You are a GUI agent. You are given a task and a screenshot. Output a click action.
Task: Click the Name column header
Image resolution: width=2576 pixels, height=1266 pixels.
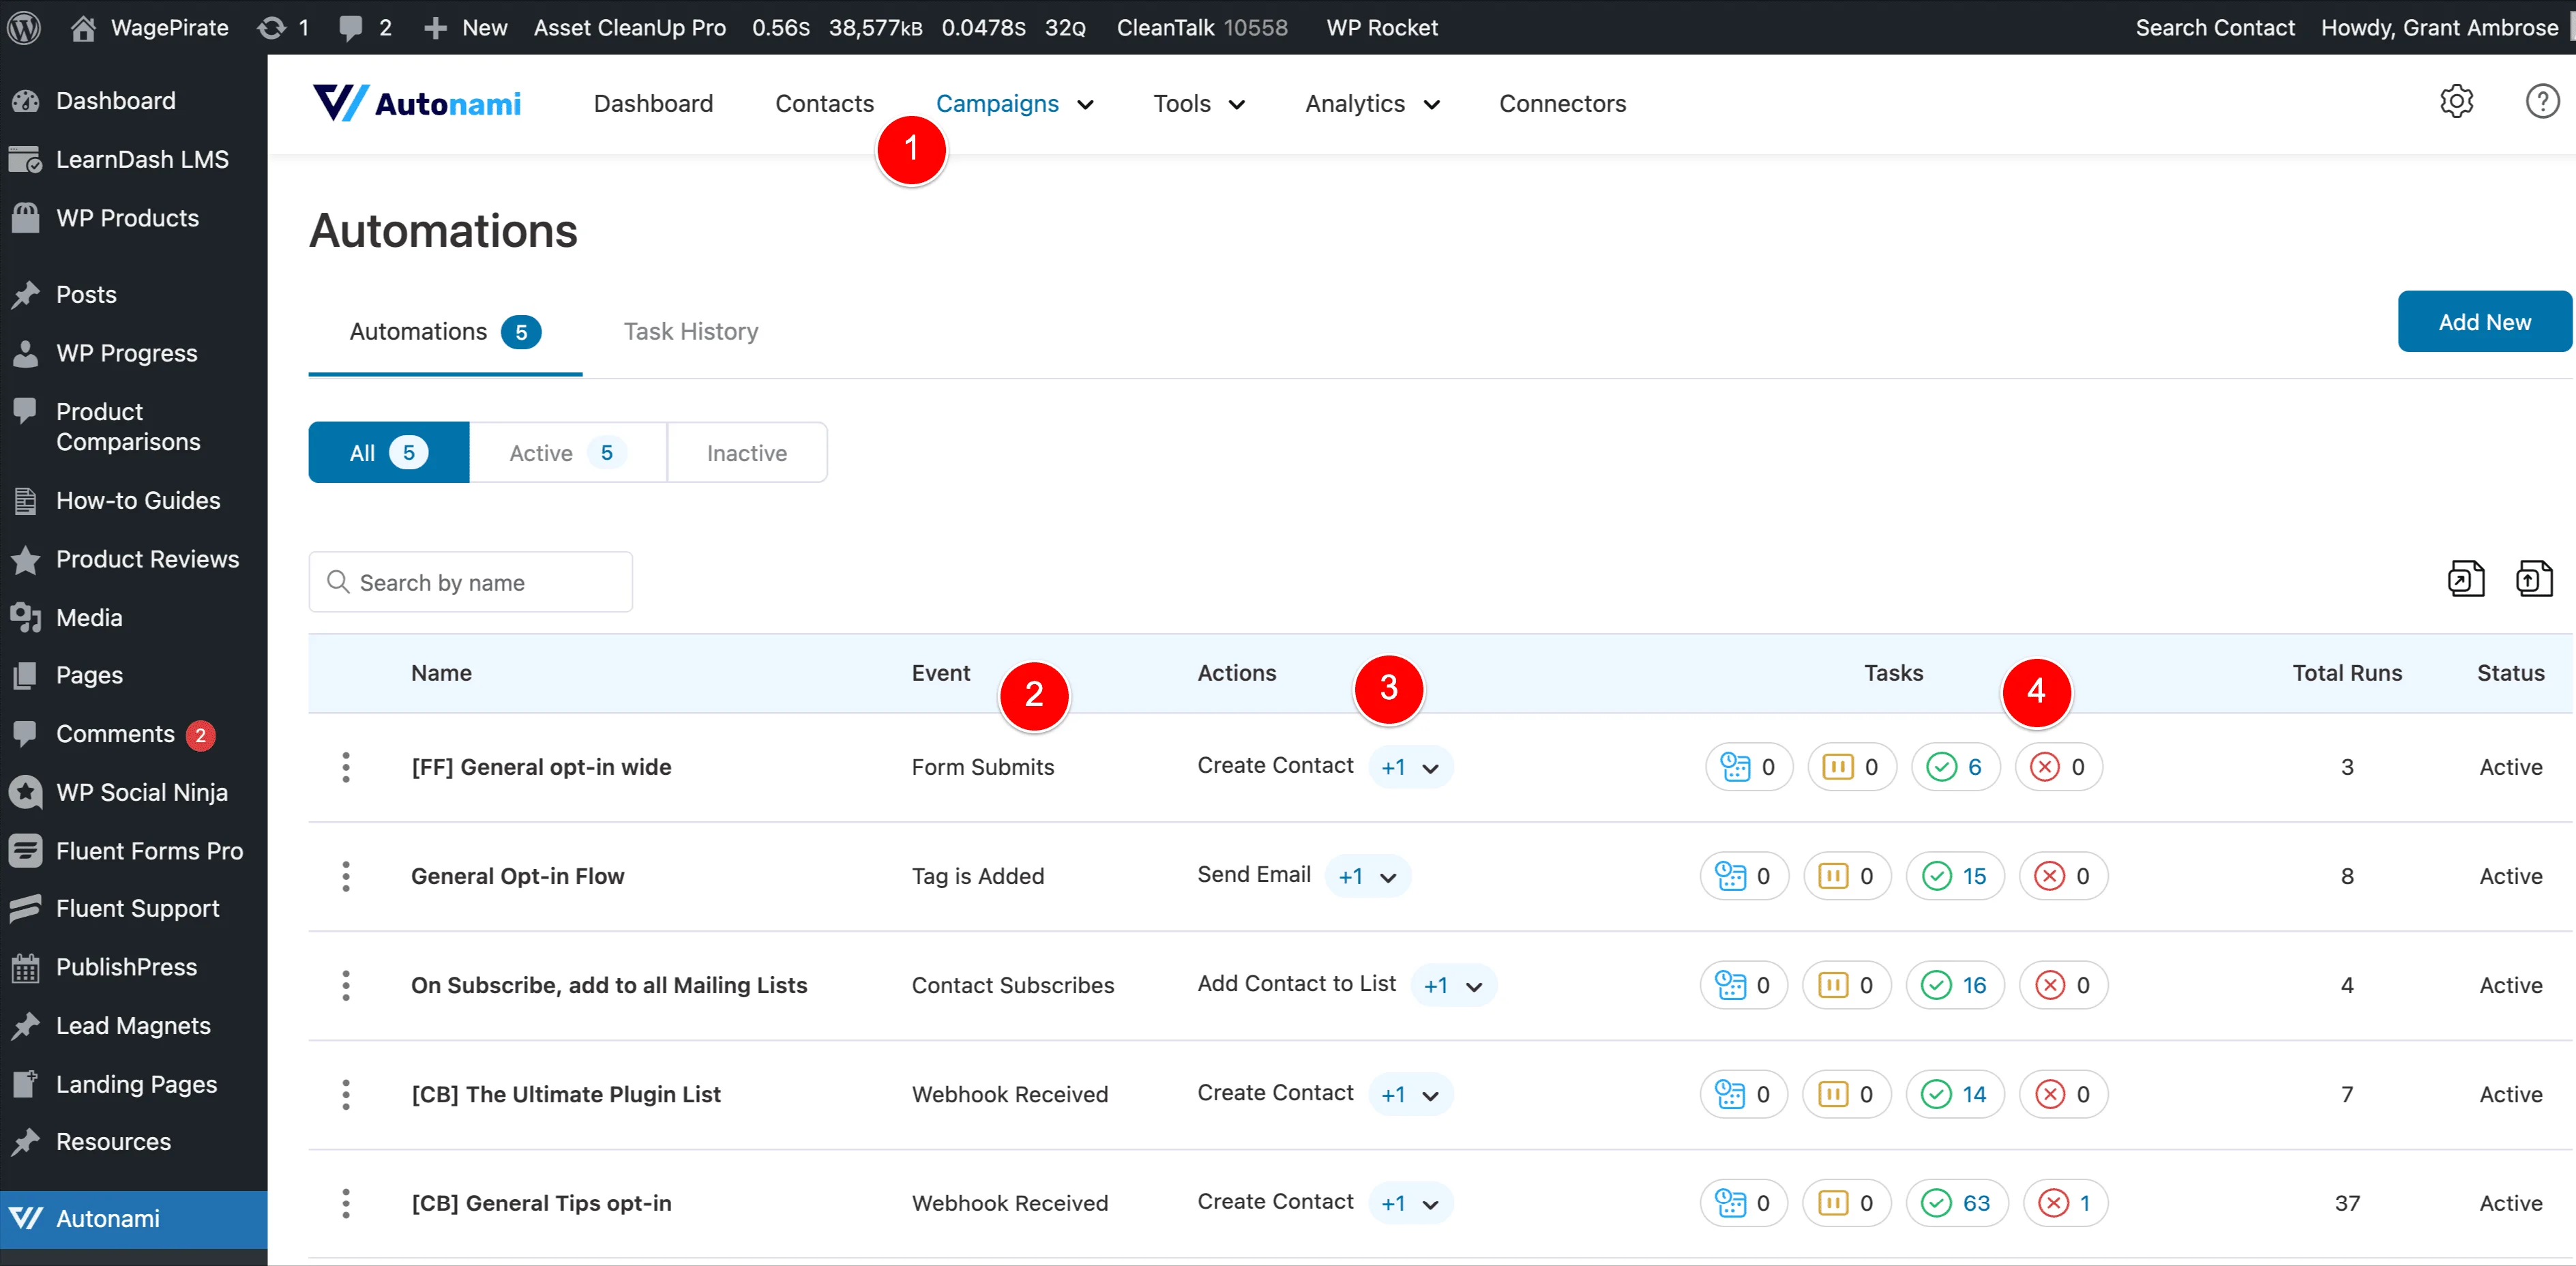point(441,673)
